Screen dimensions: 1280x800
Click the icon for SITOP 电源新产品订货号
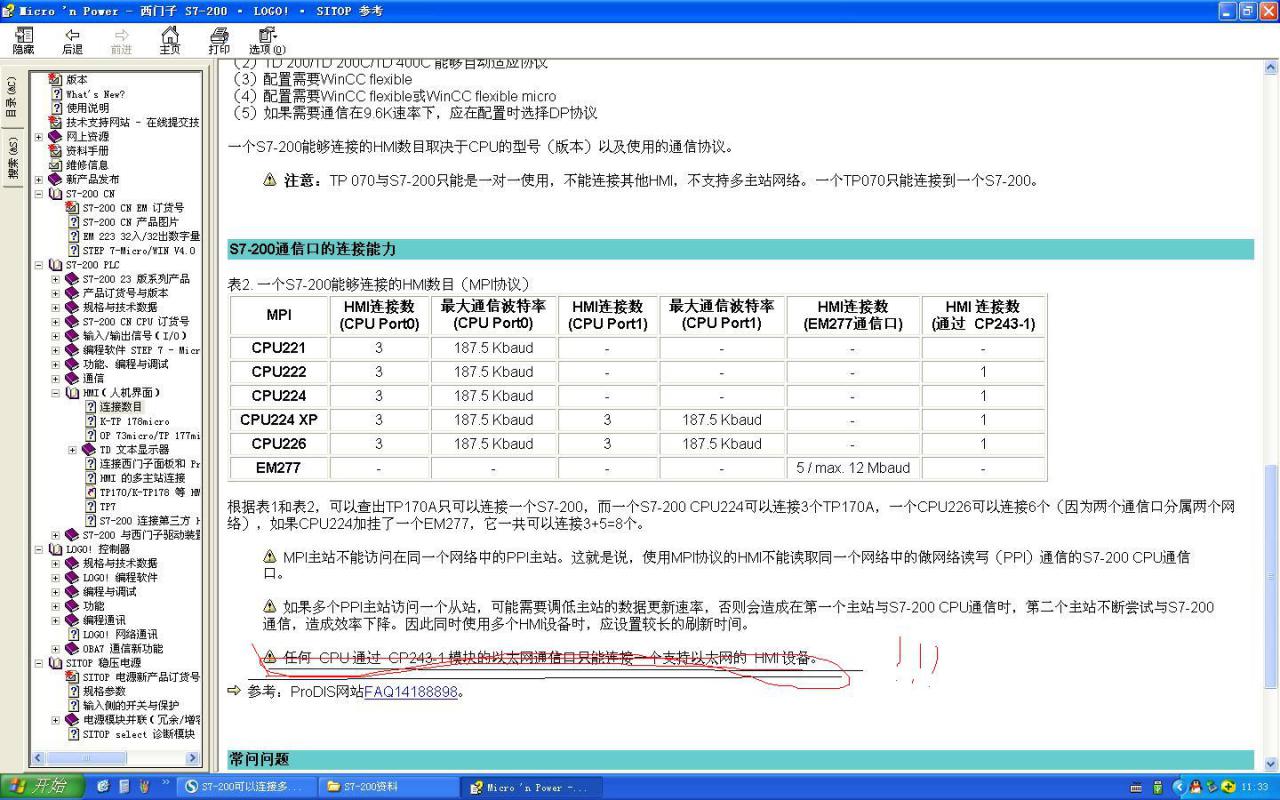pyautogui.click(x=73, y=677)
